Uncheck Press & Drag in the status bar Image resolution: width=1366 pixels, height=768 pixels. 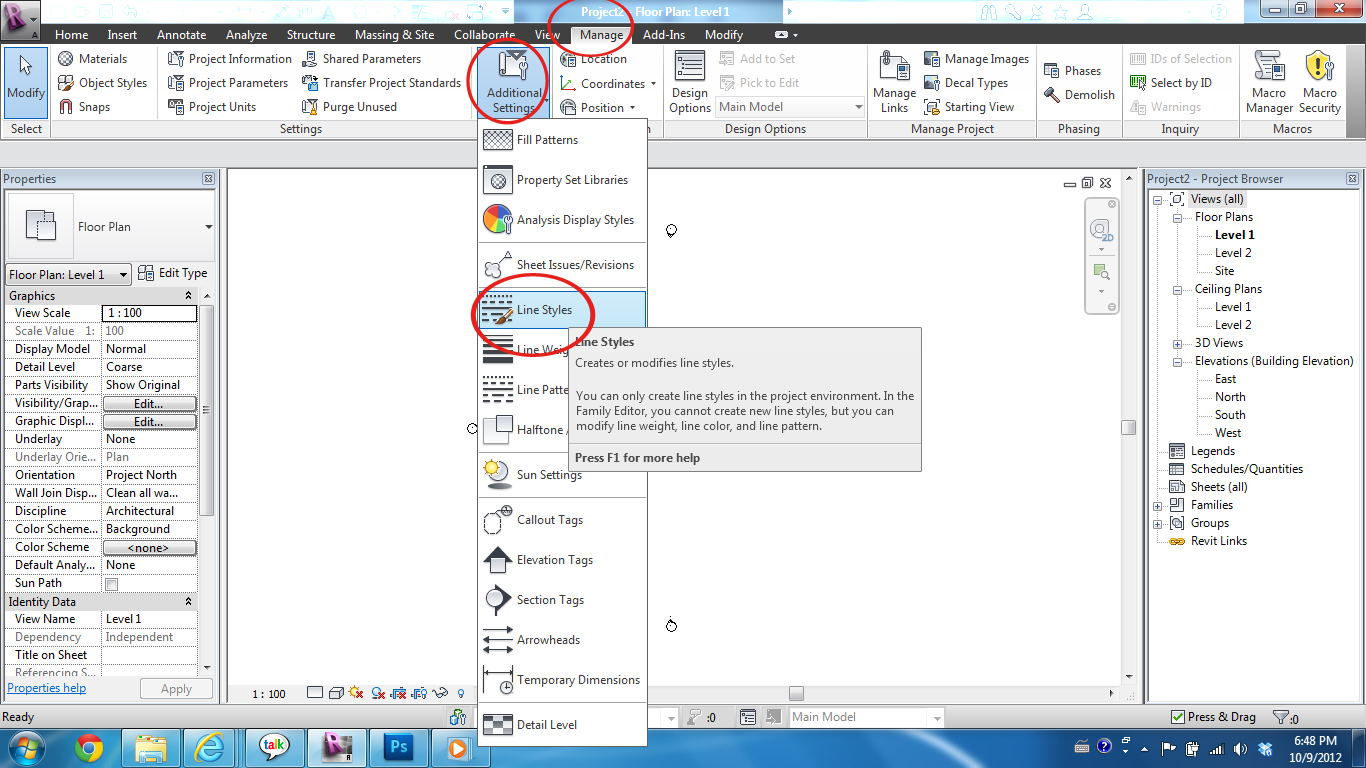[x=1178, y=716]
